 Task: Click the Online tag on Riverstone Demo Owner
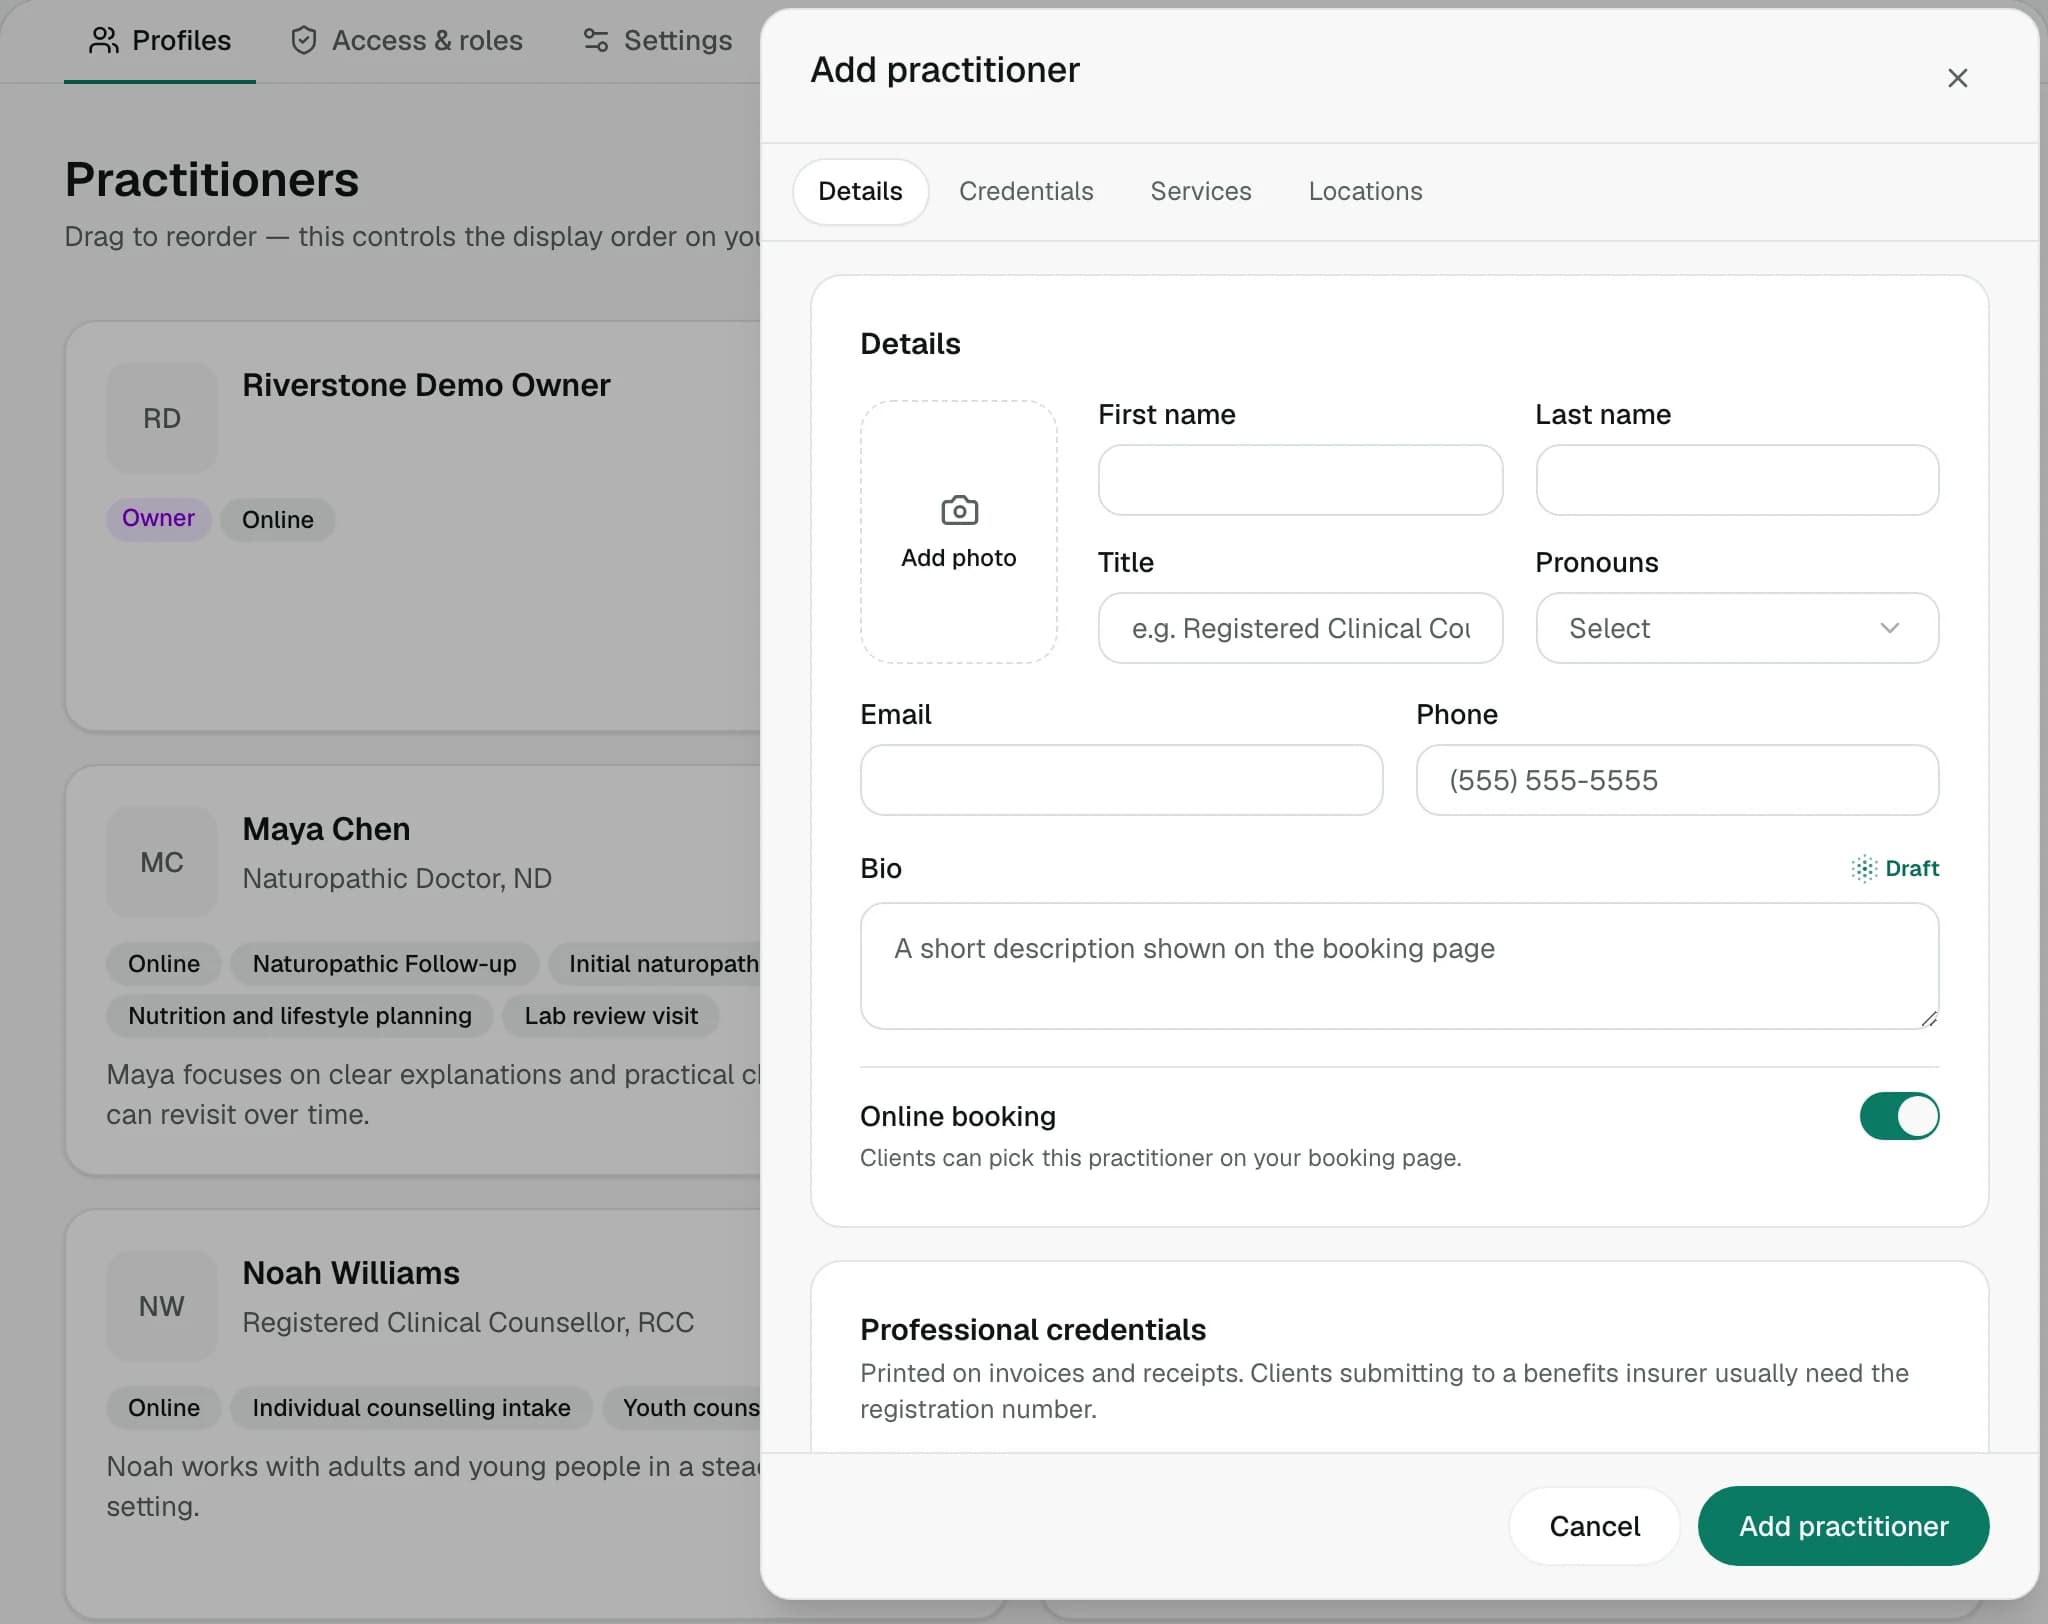(x=278, y=520)
